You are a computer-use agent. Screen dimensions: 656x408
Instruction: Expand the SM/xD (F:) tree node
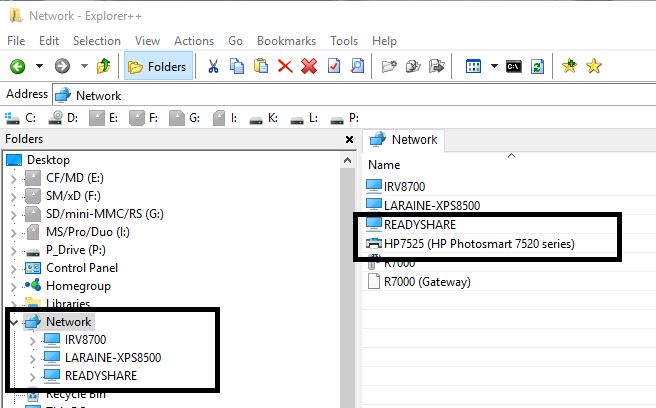tap(13, 197)
